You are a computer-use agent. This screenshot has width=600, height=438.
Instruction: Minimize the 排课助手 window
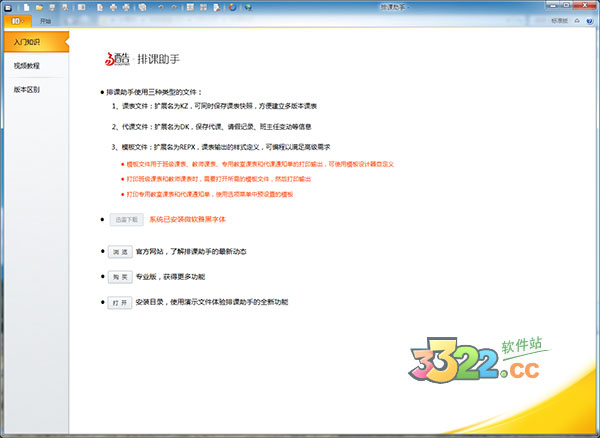click(552, 5)
